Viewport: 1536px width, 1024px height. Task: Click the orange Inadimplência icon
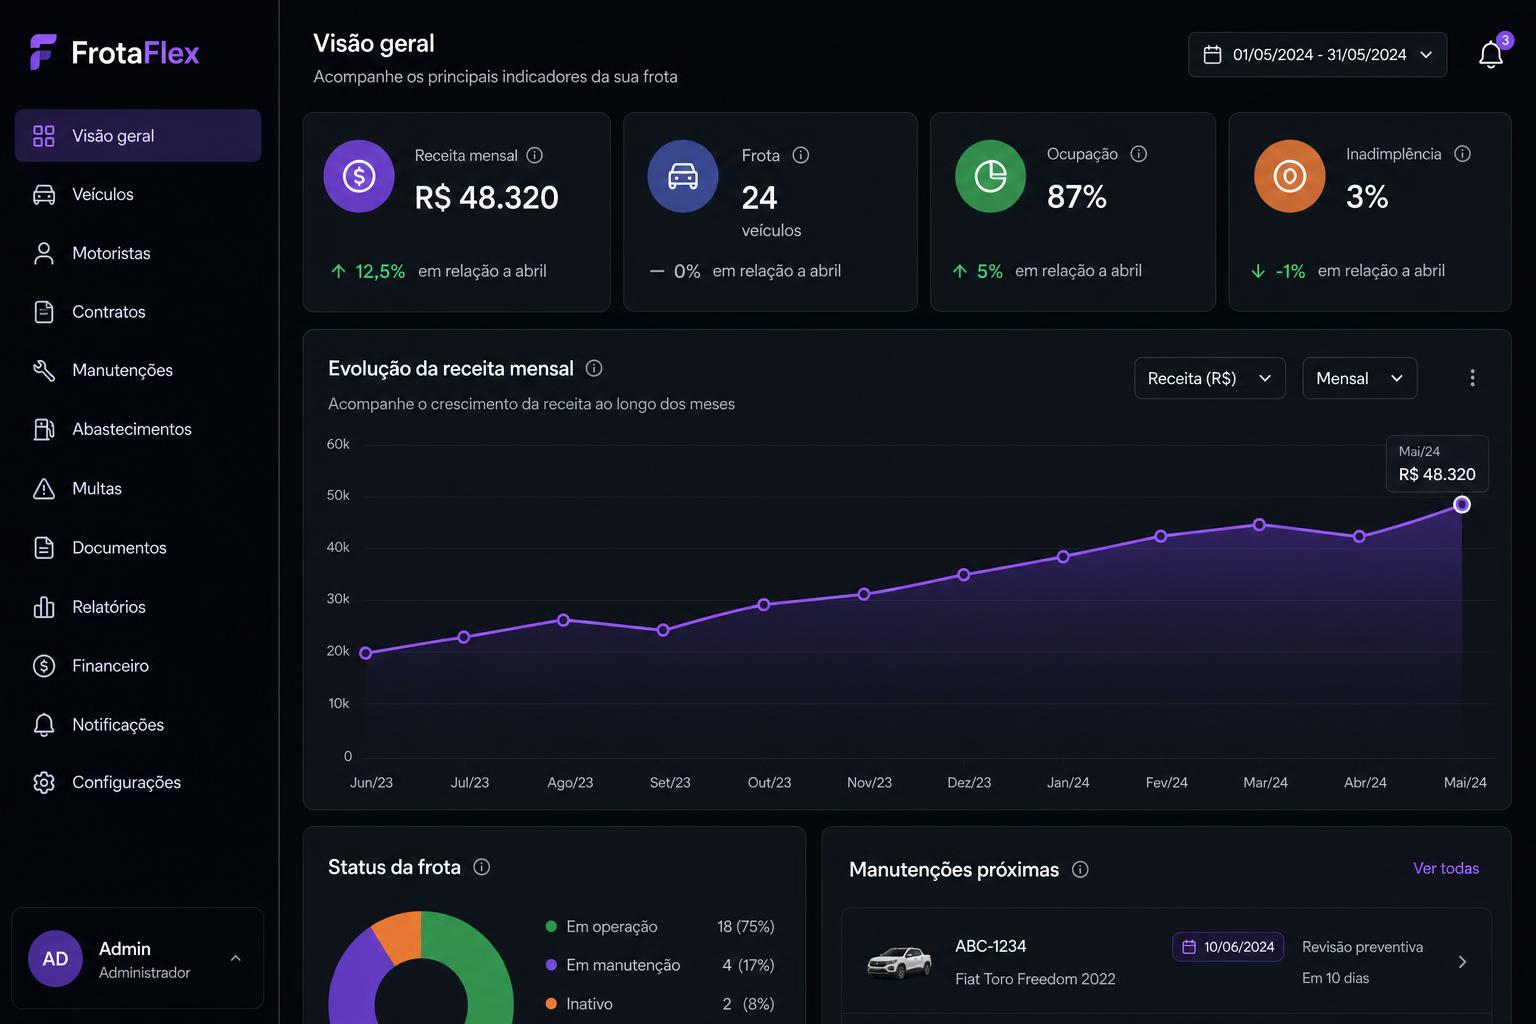point(1290,176)
